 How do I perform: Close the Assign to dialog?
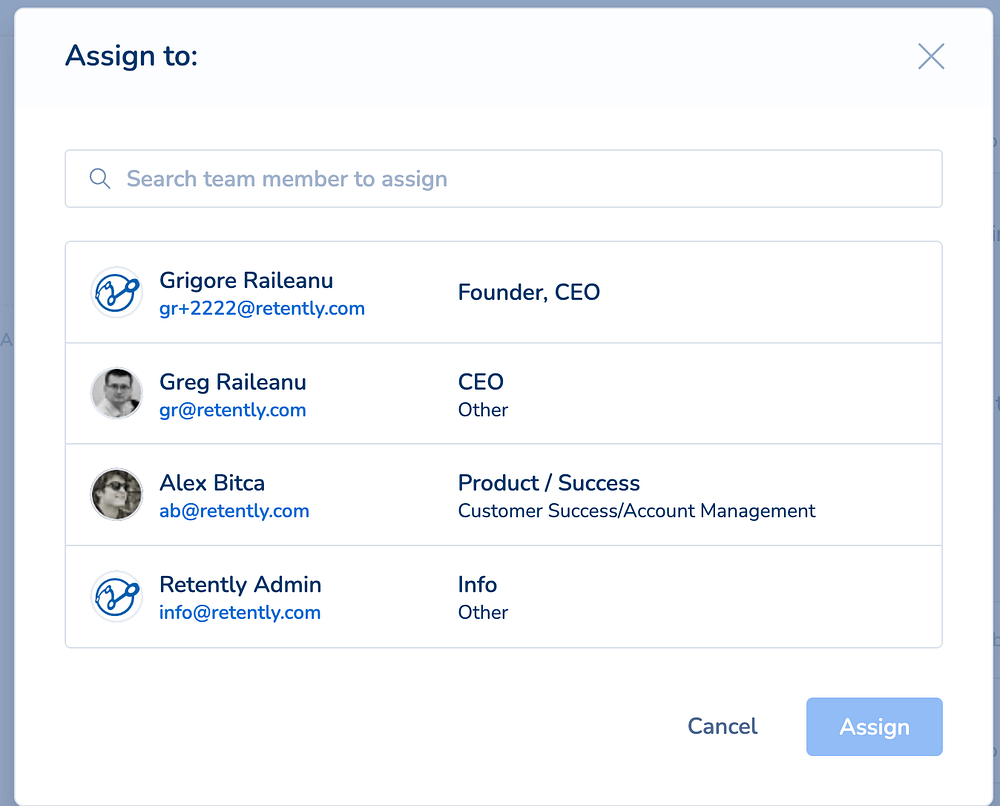931,56
